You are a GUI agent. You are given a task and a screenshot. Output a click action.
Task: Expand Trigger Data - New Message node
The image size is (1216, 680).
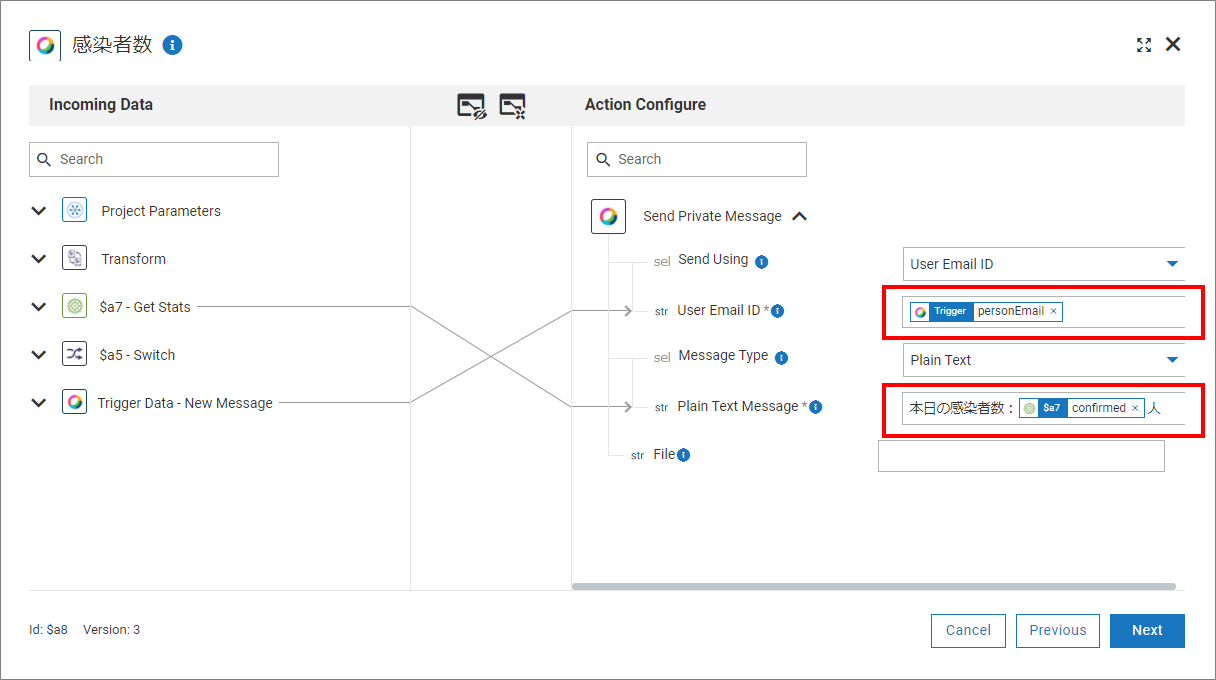point(39,403)
